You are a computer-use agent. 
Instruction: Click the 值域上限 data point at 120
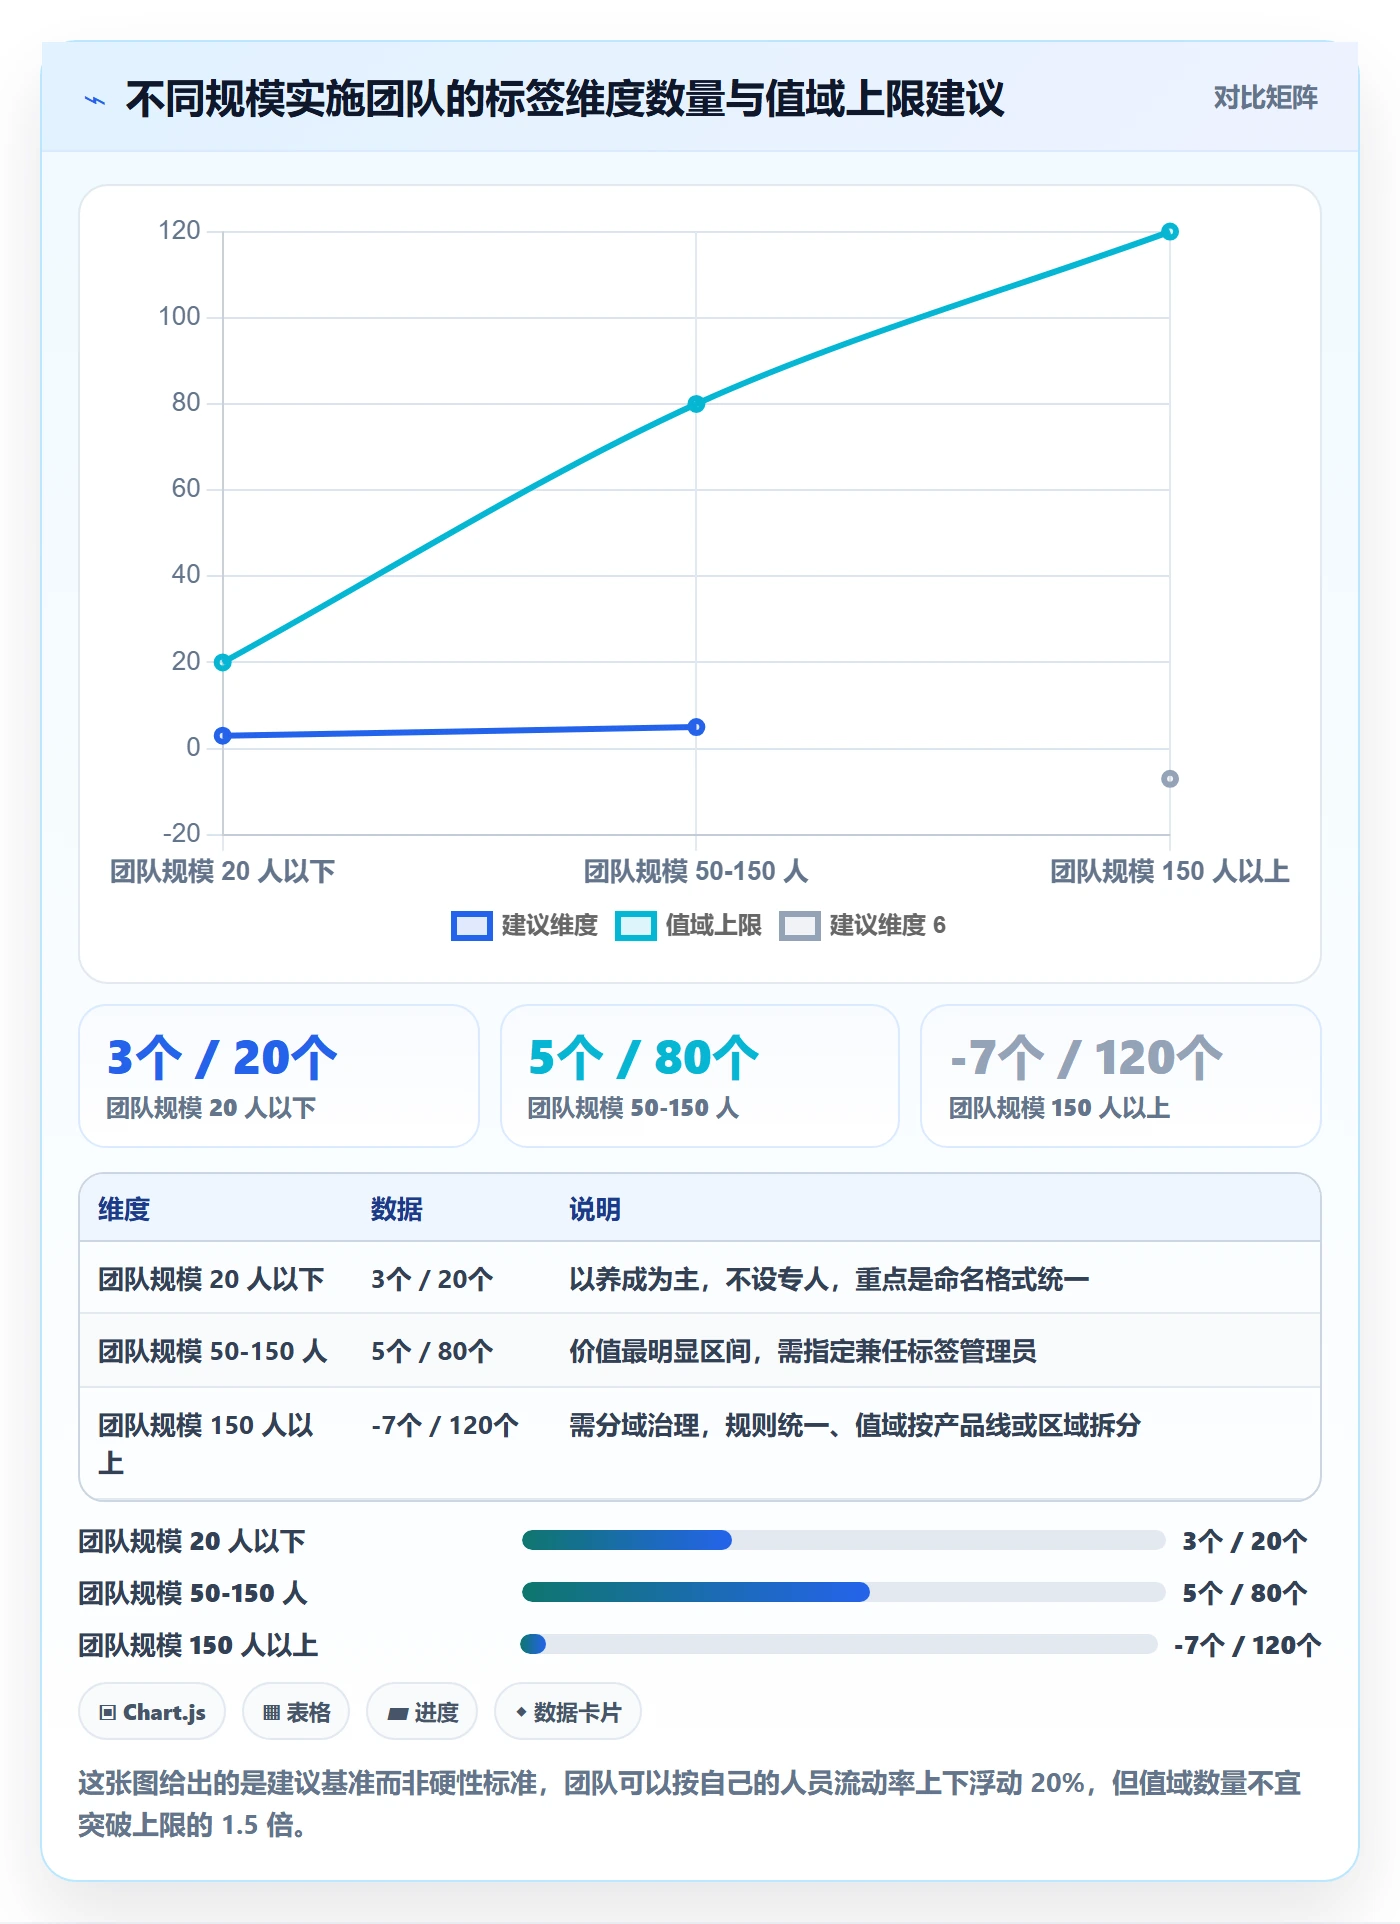tap(1169, 232)
